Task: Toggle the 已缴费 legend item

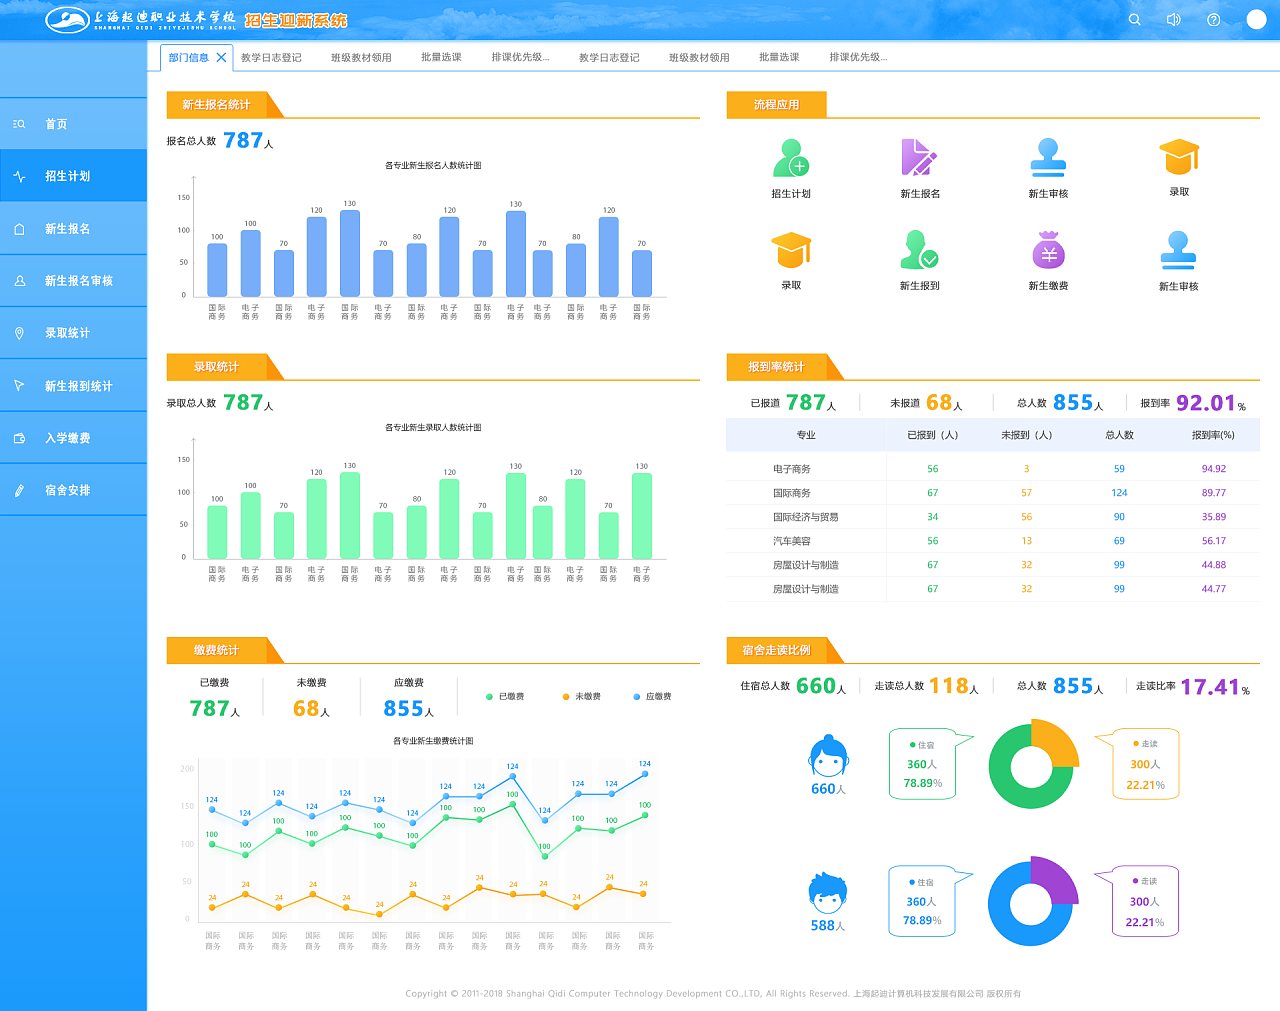Action: pyautogui.click(x=505, y=696)
